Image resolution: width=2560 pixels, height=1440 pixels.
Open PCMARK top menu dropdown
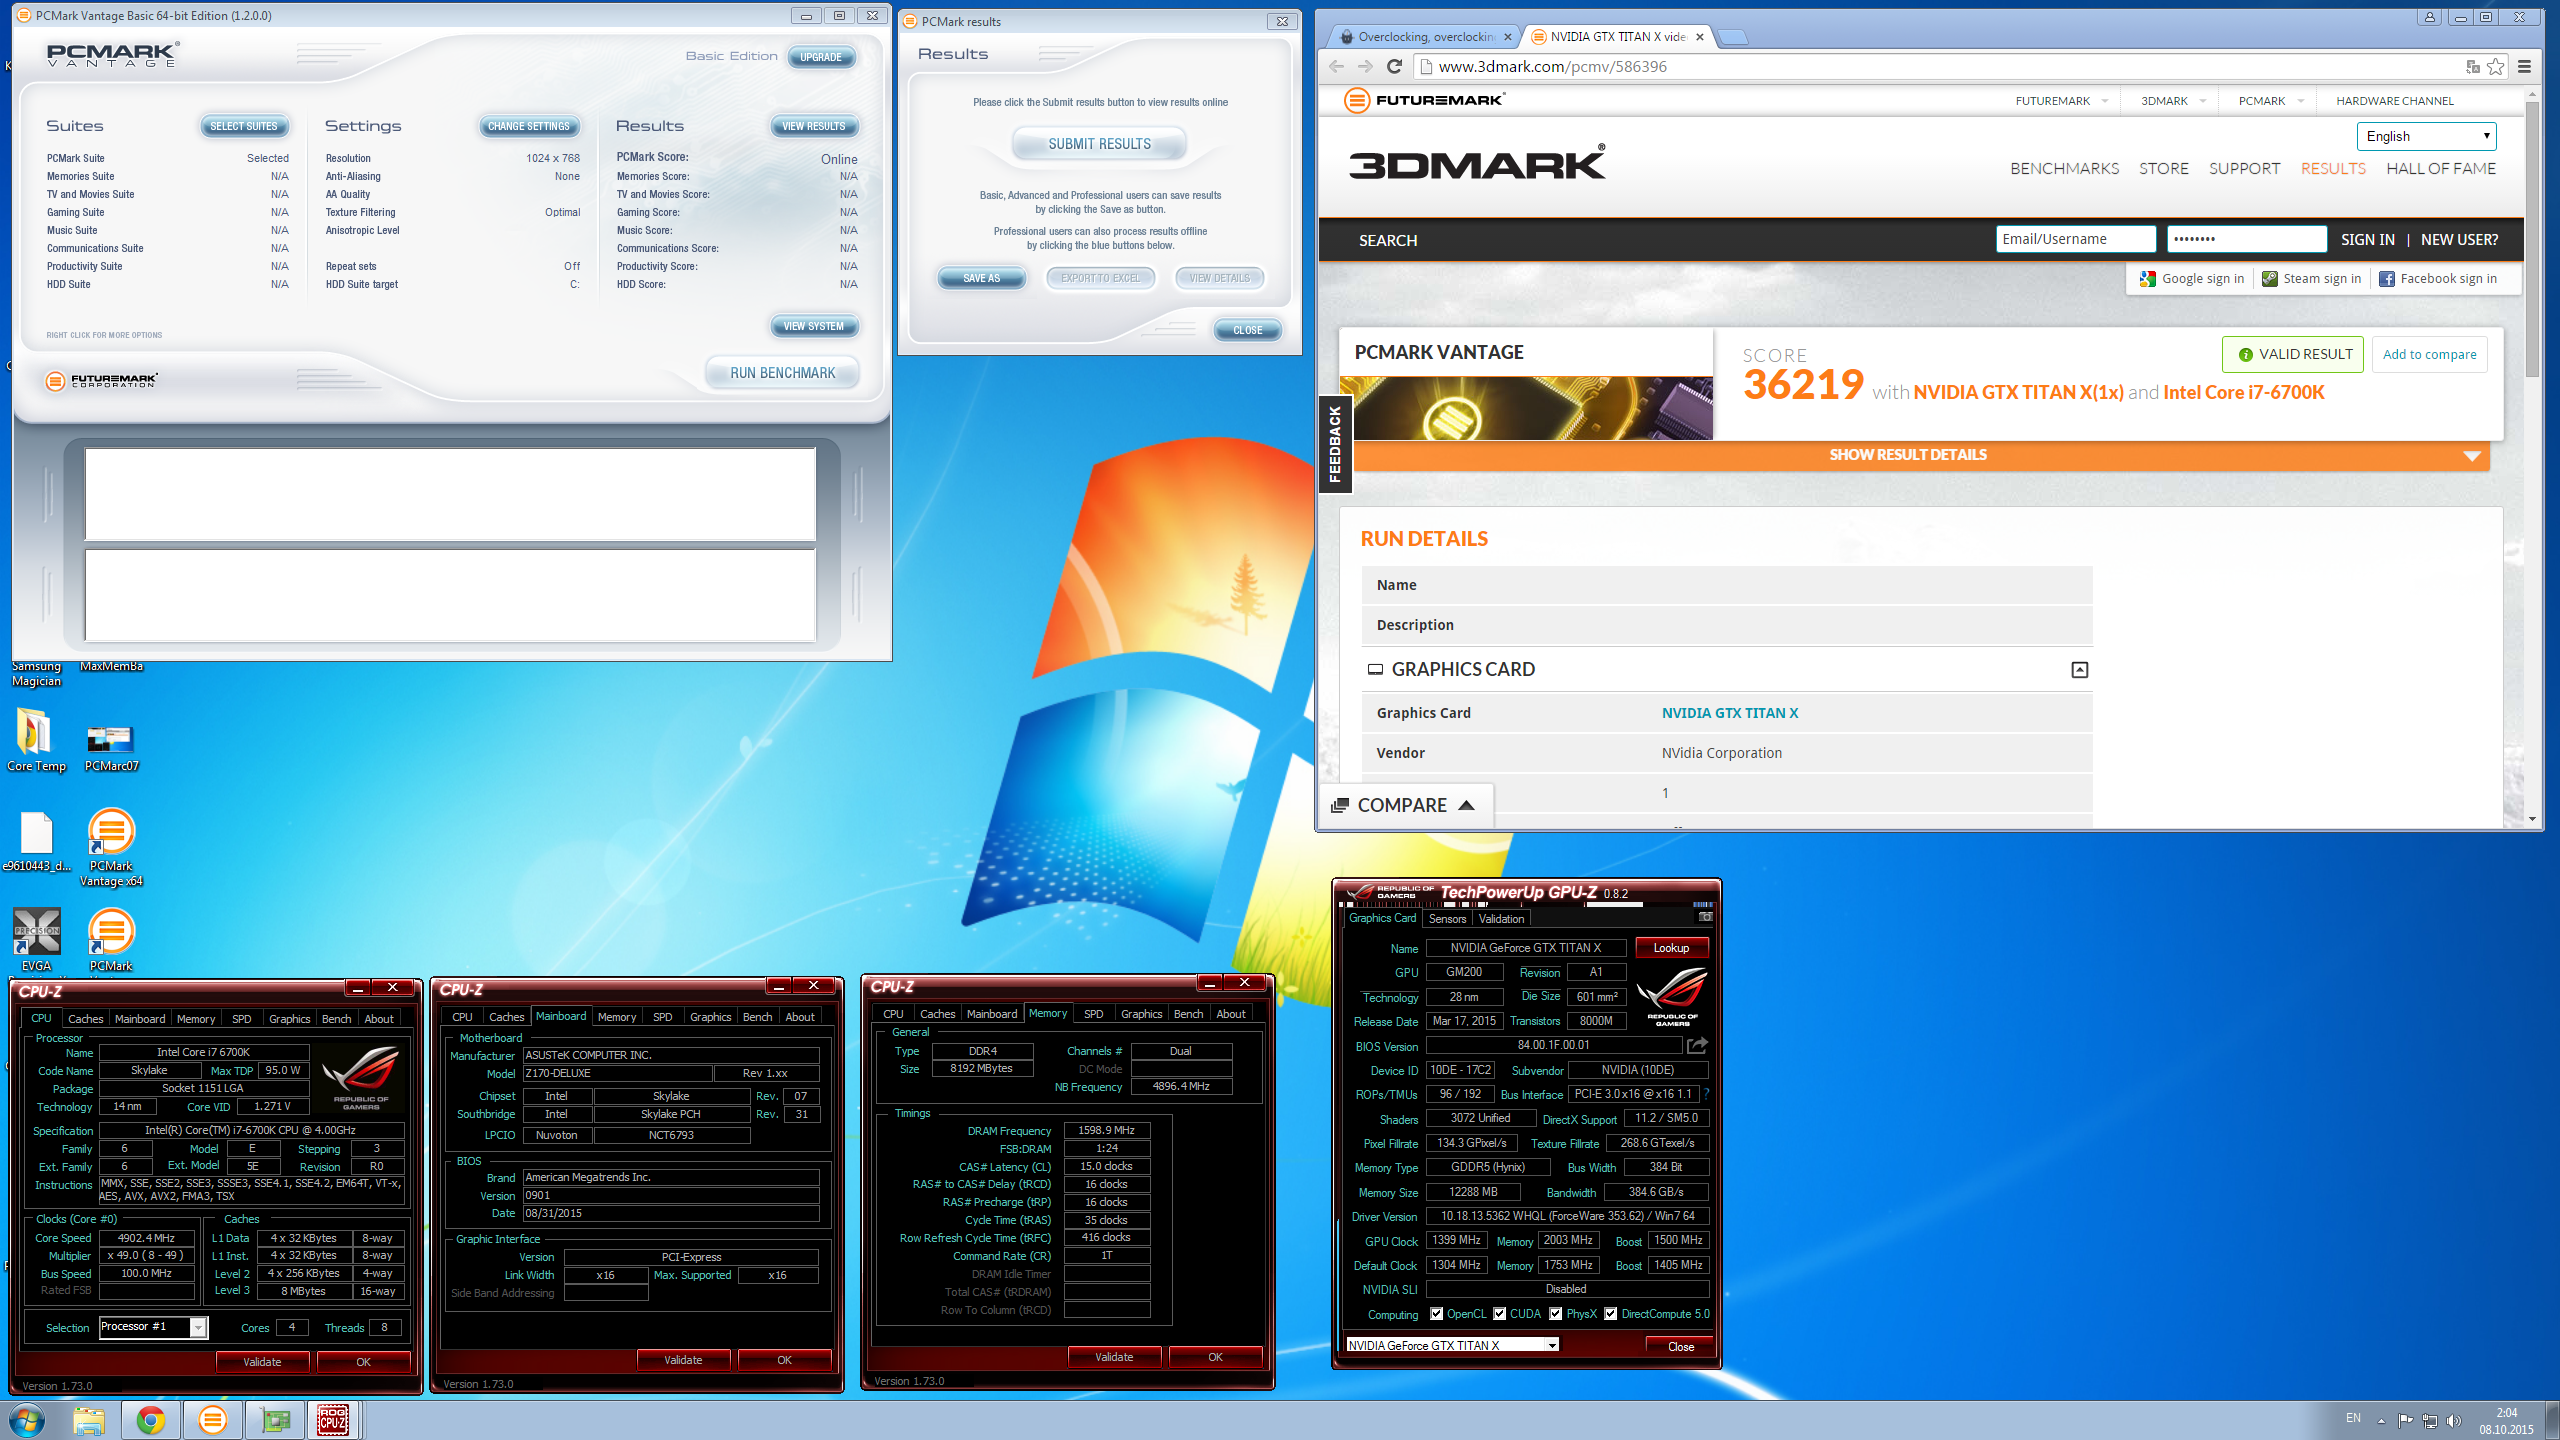click(x=2271, y=101)
